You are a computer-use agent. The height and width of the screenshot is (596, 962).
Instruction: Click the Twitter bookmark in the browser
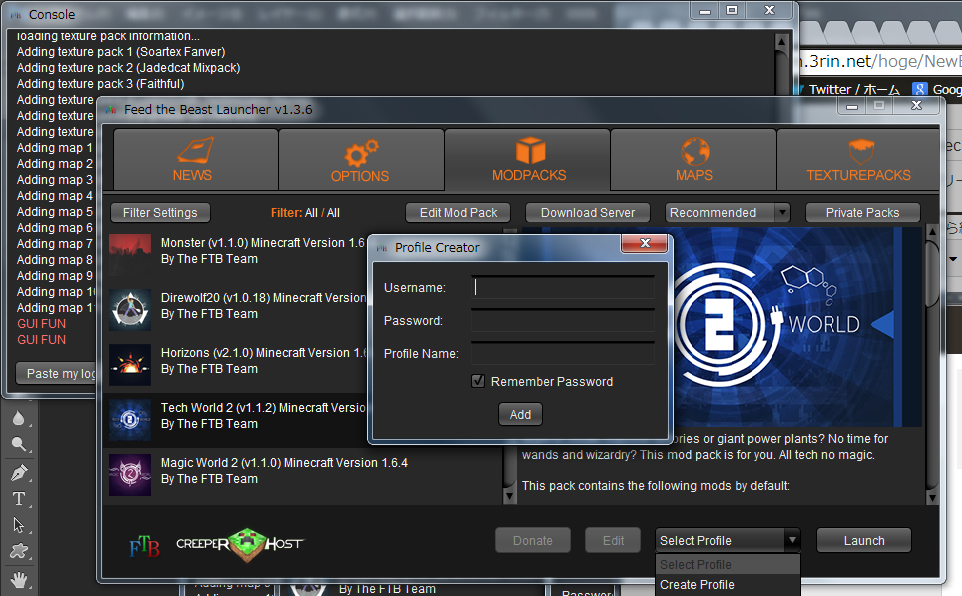point(853,90)
